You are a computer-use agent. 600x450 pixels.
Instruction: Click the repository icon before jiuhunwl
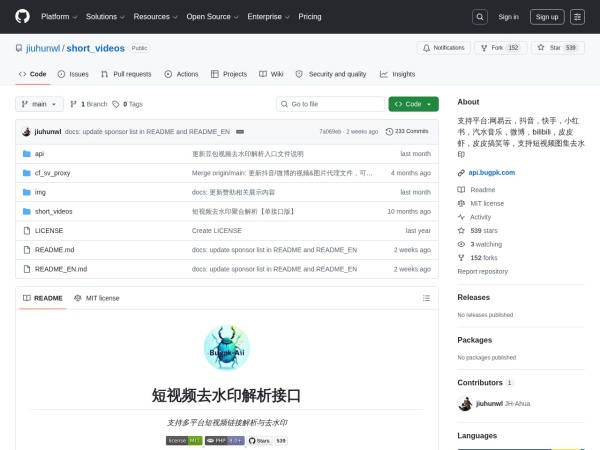point(19,48)
